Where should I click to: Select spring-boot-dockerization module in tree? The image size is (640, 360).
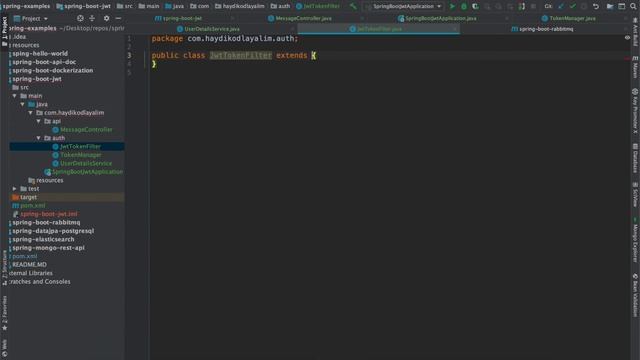[x=53, y=71]
